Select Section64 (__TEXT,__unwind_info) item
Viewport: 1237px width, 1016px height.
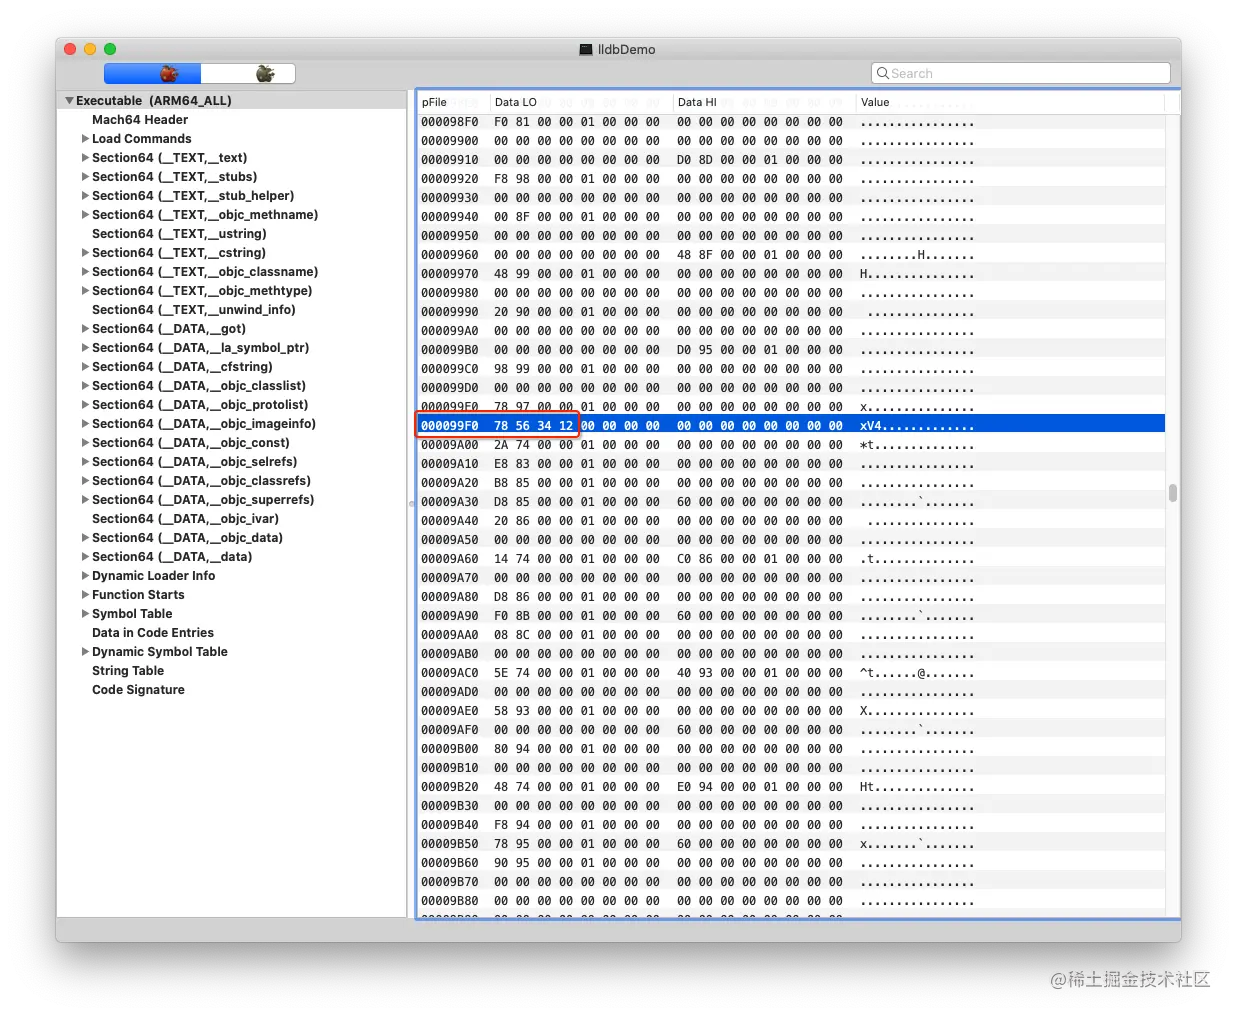point(194,310)
